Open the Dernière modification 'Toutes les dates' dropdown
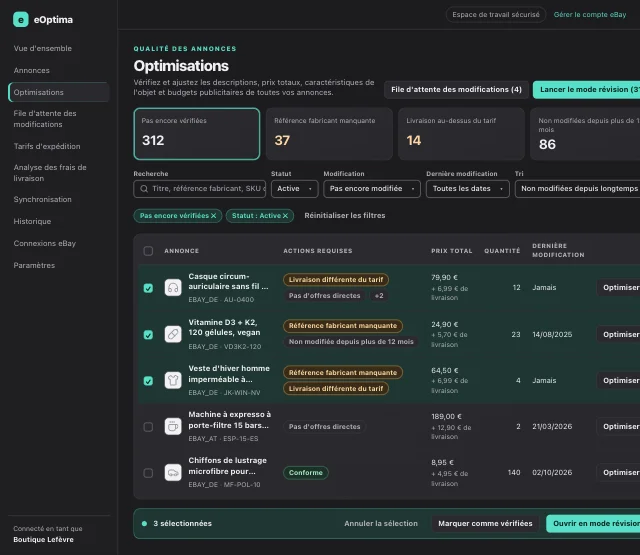This screenshot has width=640, height=555. coord(467,189)
